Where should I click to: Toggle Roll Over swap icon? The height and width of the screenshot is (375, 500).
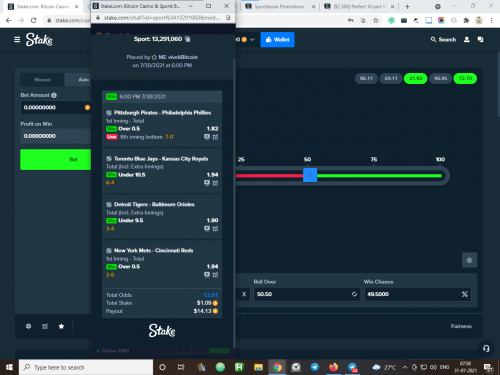[354, 294]
